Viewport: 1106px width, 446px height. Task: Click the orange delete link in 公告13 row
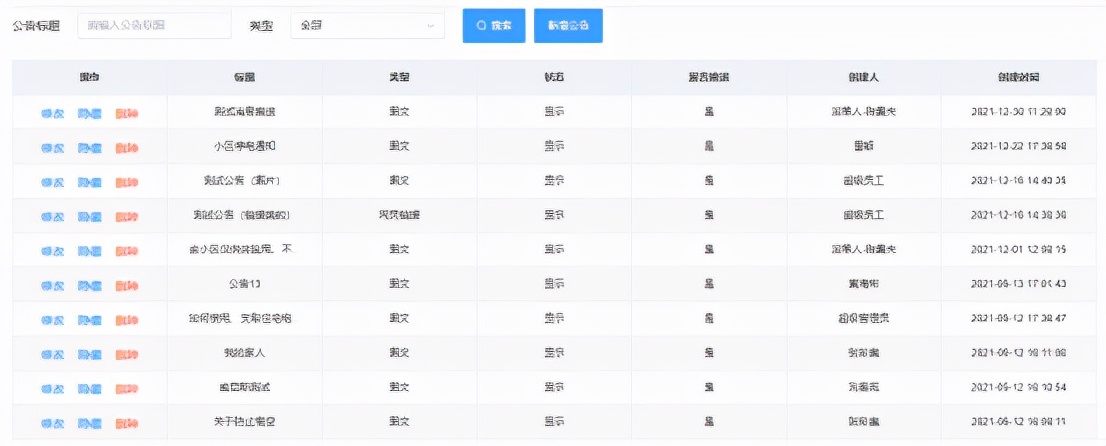click(127, 285)
